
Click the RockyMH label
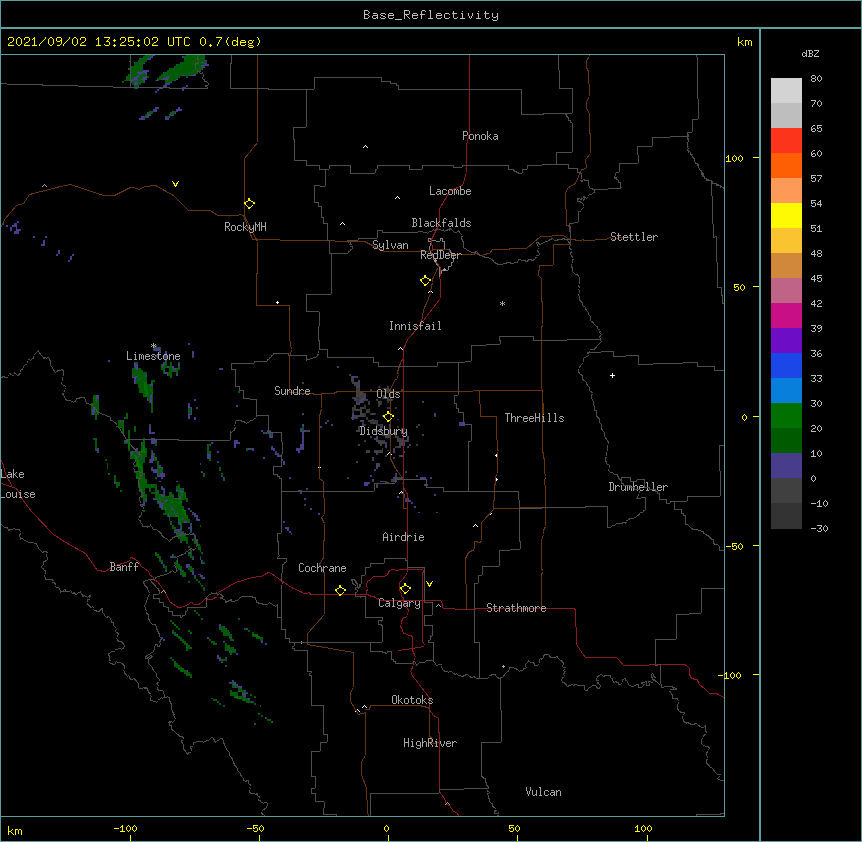(x=245, y=227)
